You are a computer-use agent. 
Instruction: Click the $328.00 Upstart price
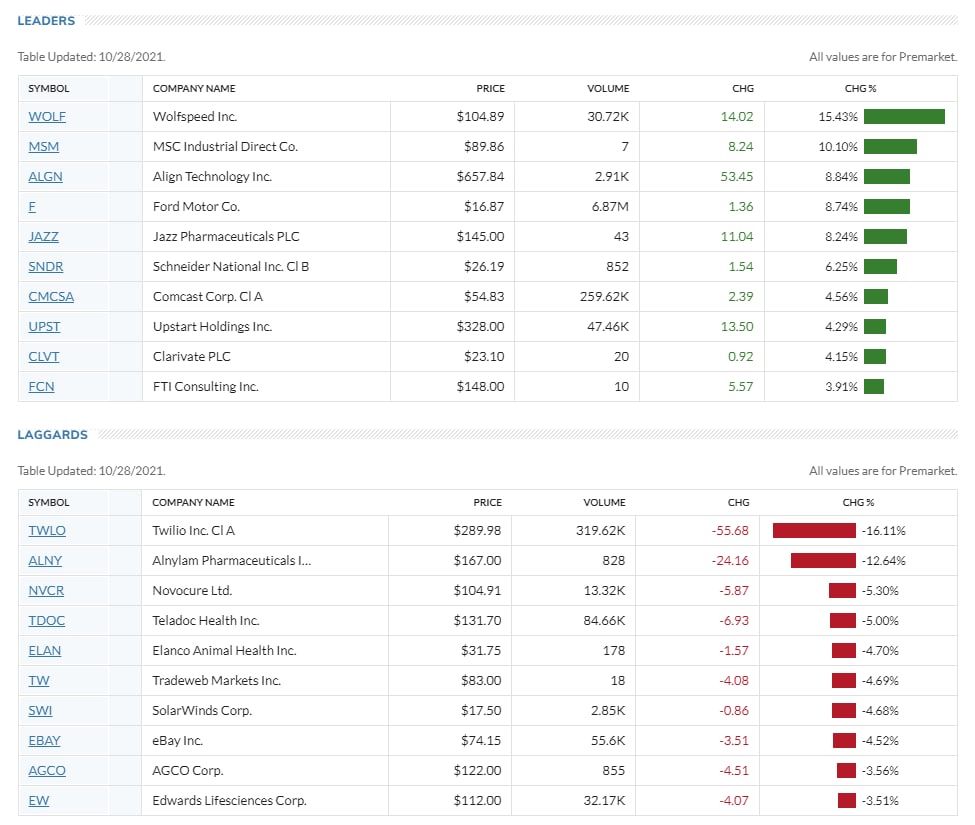pyautogui.click(x=480, y=326)
